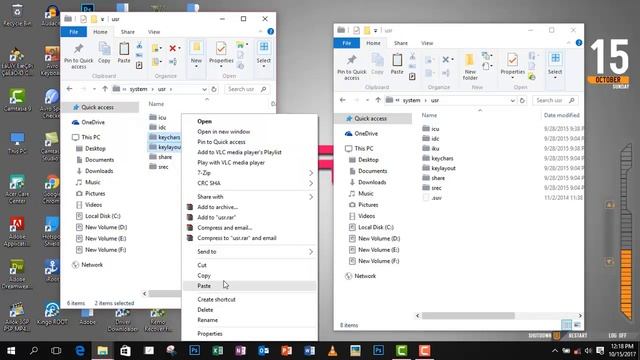Switch to Share tab in left window
The height and width of the screenshot is (360, 640).
127,32
